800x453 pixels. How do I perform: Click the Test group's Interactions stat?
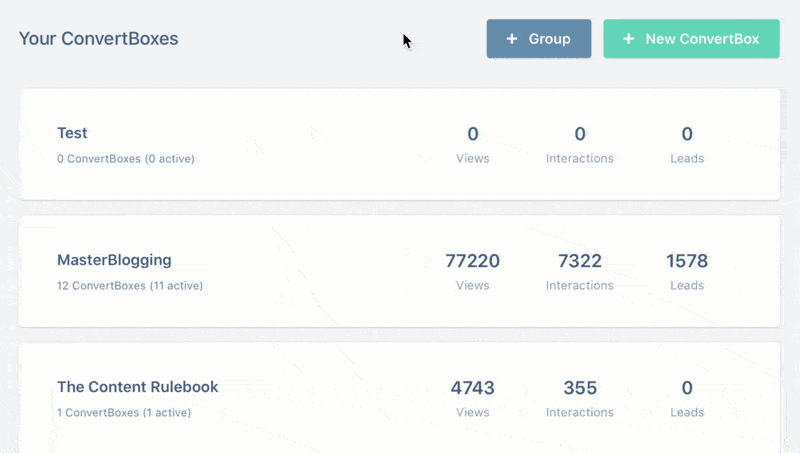click(579, 135)
